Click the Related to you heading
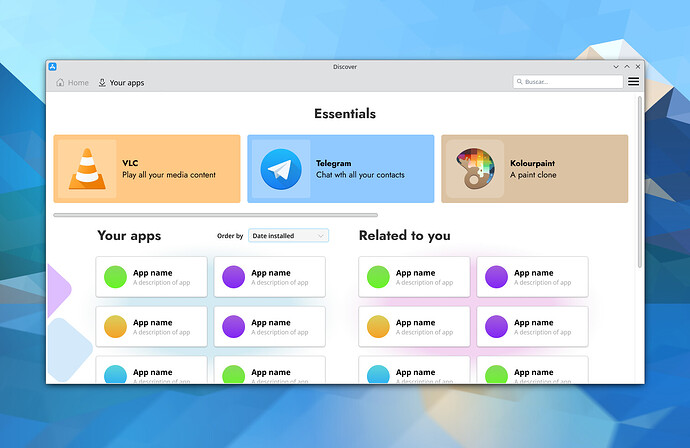The width and height of the screenshot is (690, 448). click(x=405, y=236)
